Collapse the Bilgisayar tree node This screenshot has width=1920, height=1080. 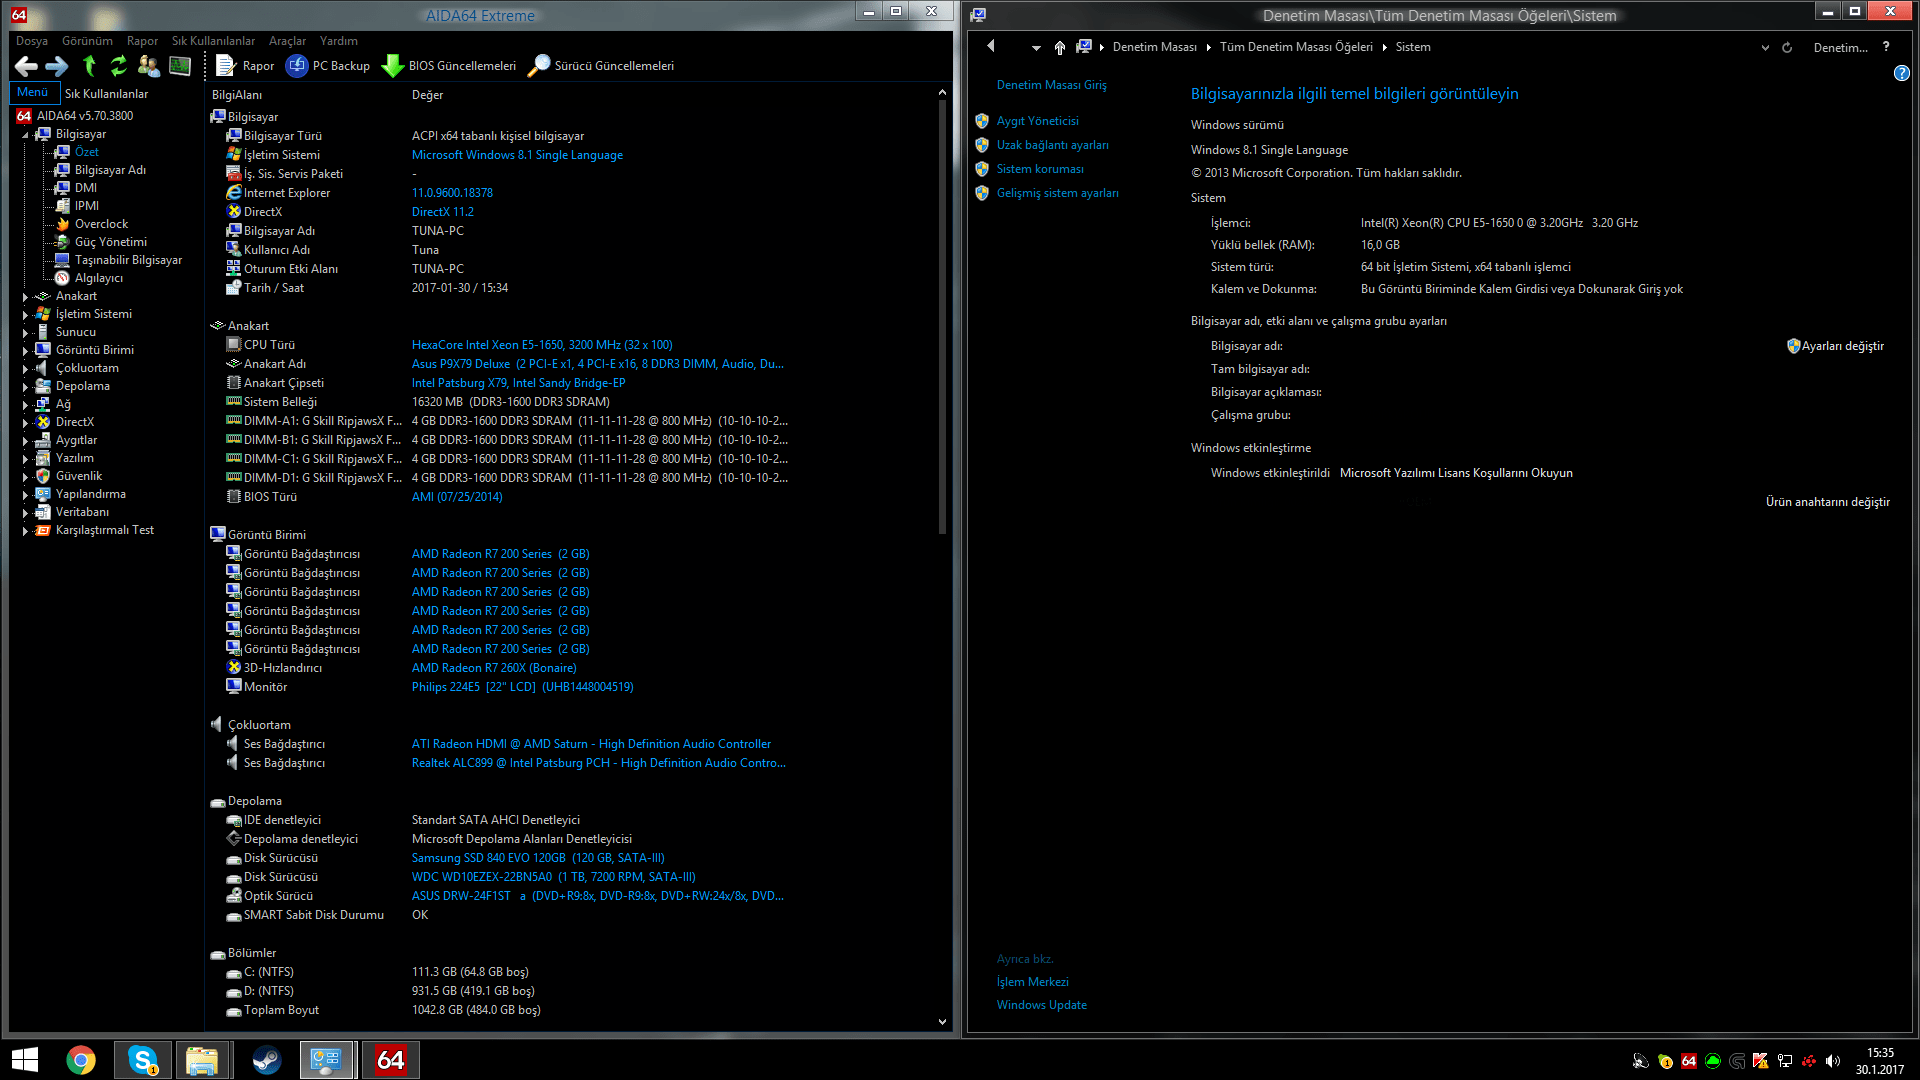(x=25, y=135)
